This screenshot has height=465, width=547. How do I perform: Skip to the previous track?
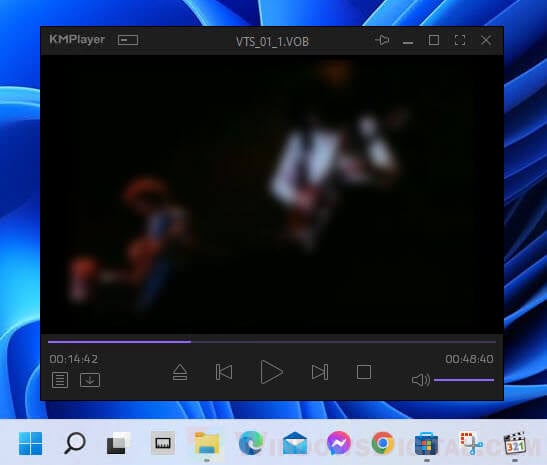(x=224, y=372)
